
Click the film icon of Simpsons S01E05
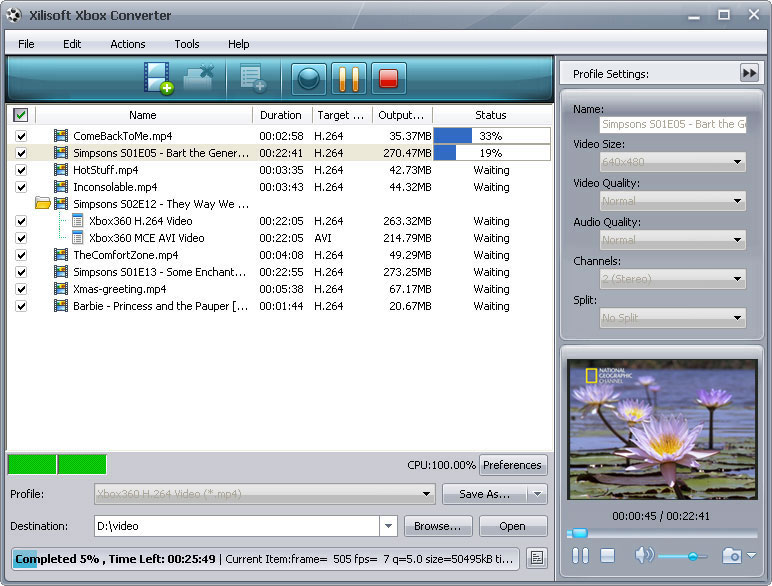click(61, 153)
